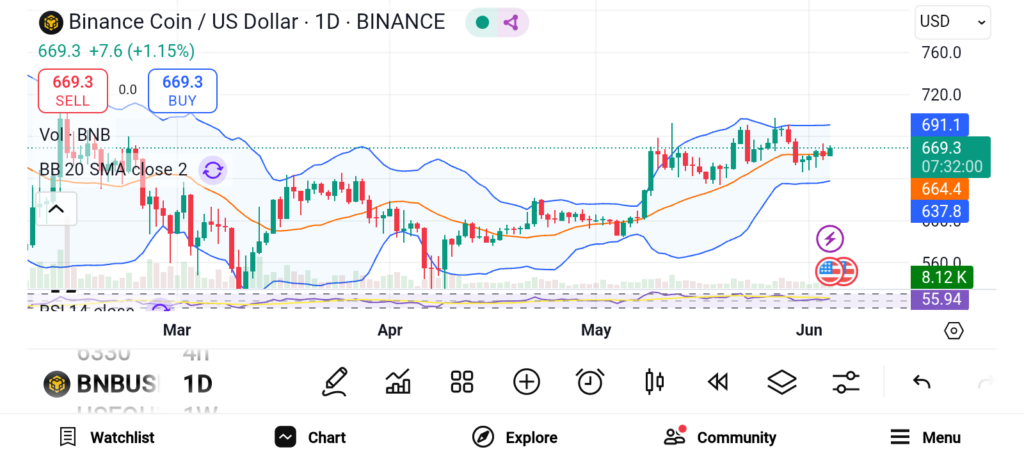
Task: Open chart scale hexagon settings icon
Action: pos(953,331)
